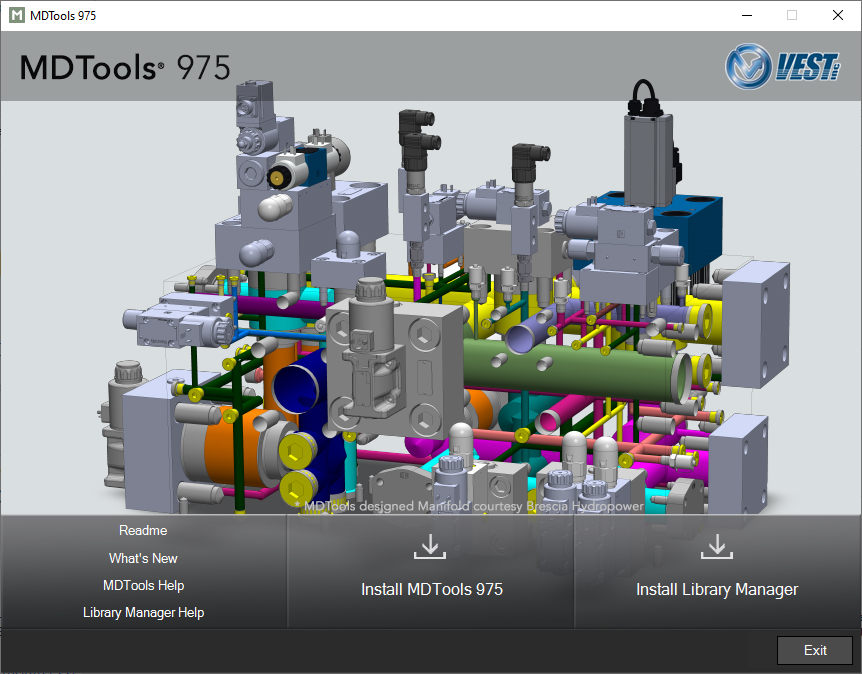Click the green MDTools icon in the title bar
Image resolution: width=862 pixels, height=674 pixels.
tap(14, 15)
